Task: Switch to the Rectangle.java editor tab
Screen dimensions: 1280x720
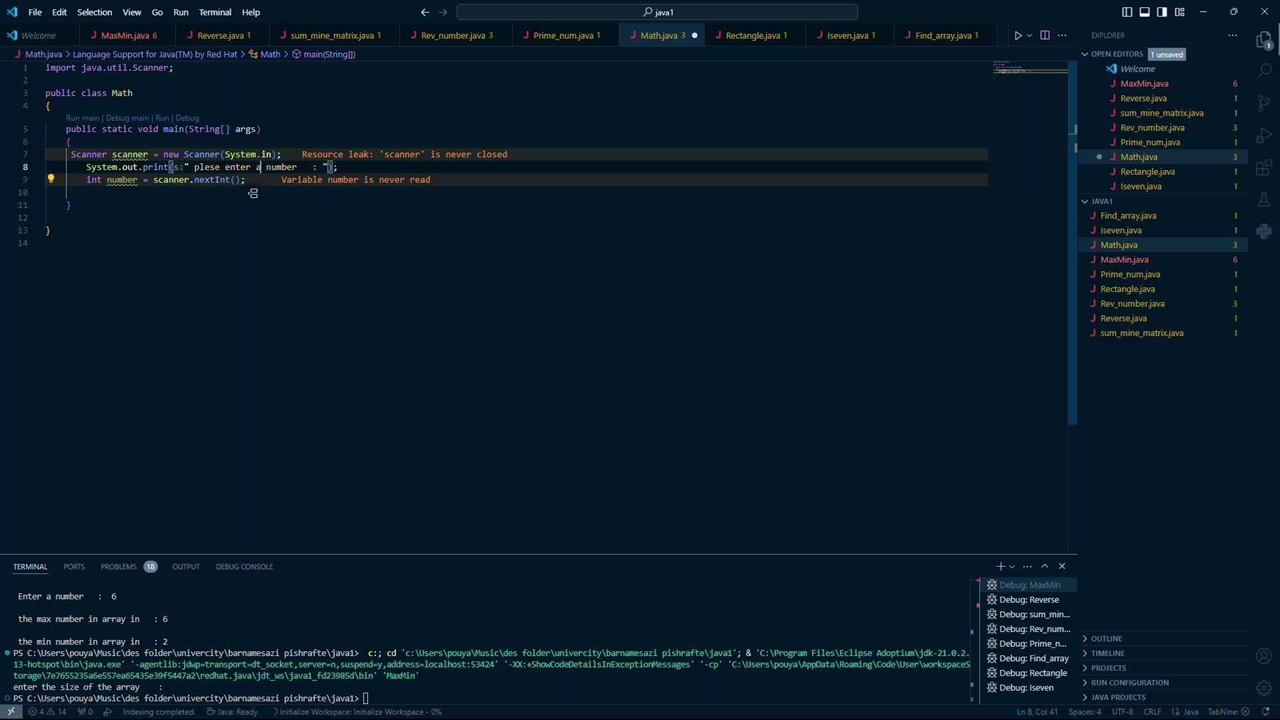Action: pyautogui.click(x=752, y=35)
